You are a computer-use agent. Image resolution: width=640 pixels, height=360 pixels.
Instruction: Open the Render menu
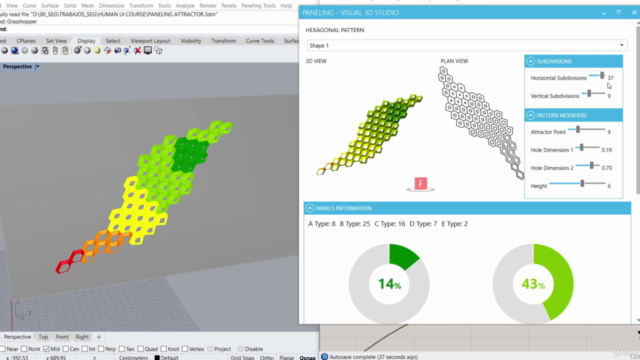click(x=208, y=6)
